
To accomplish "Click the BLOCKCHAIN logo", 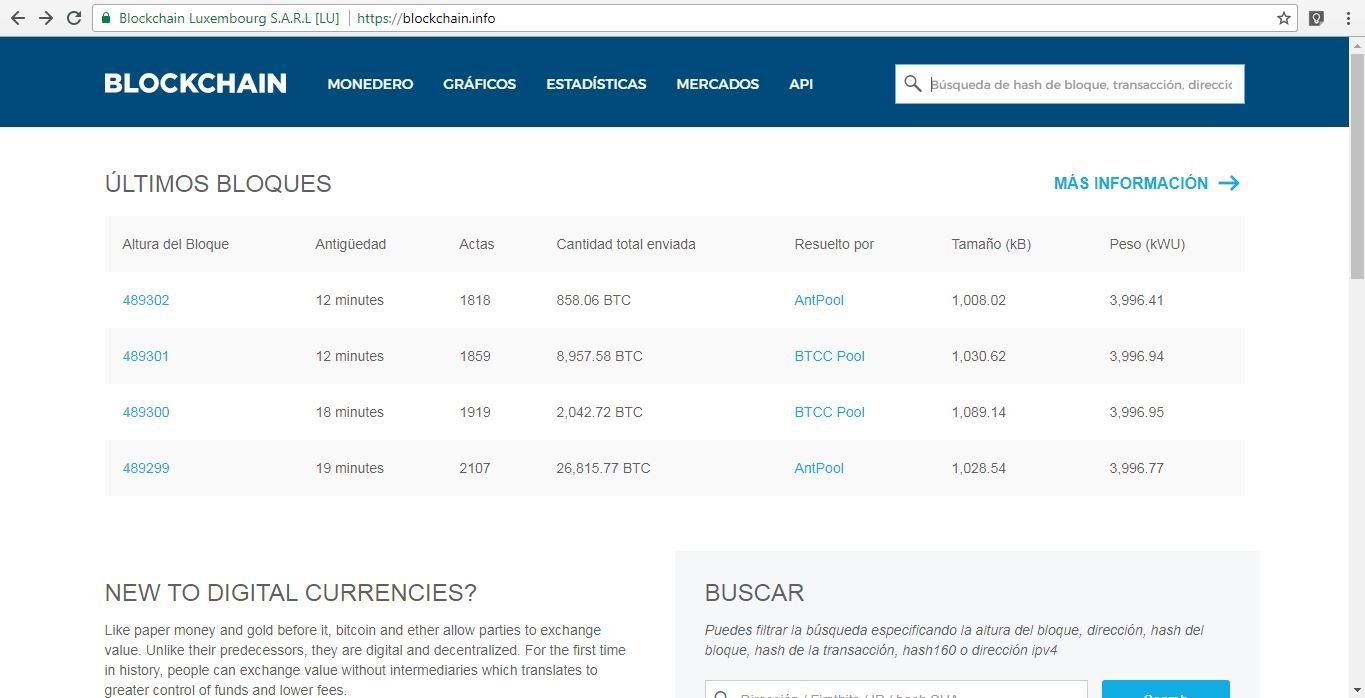I will tap(195, 83).
